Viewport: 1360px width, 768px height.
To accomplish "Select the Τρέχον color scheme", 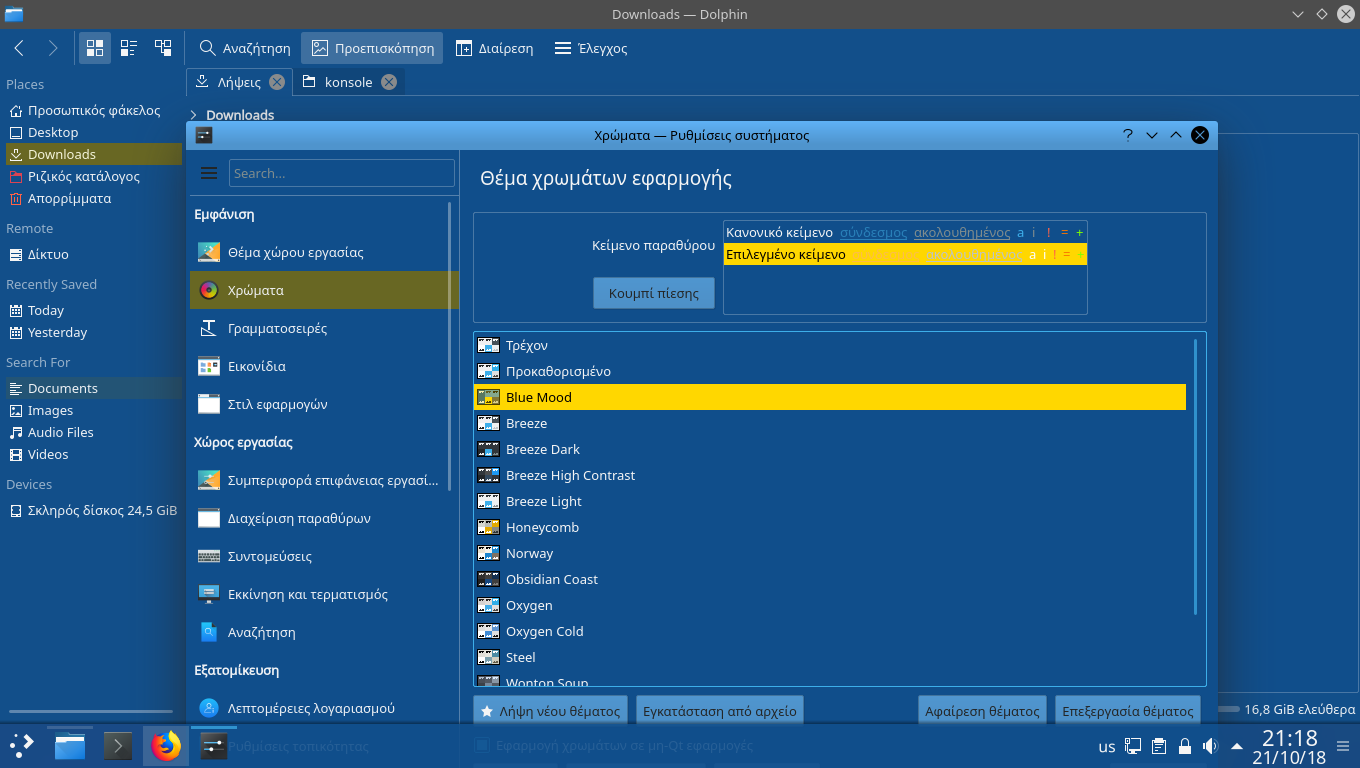I will [830, 345].
